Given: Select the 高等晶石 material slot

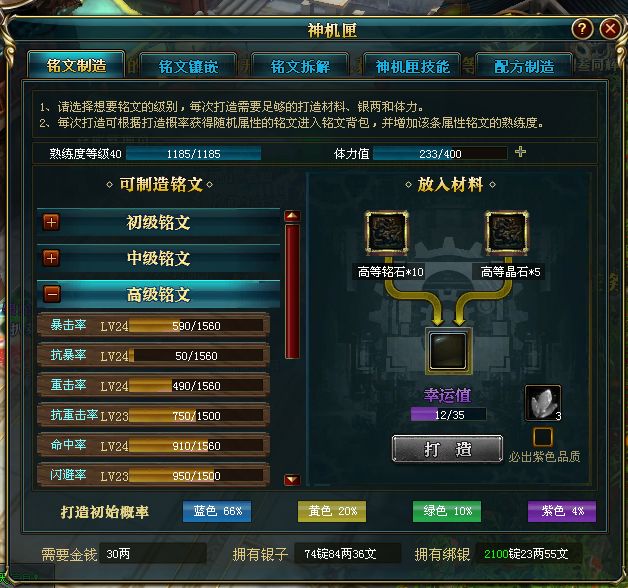Looking at the screenshot, I should pyautogui.click(x=507, y=233).
